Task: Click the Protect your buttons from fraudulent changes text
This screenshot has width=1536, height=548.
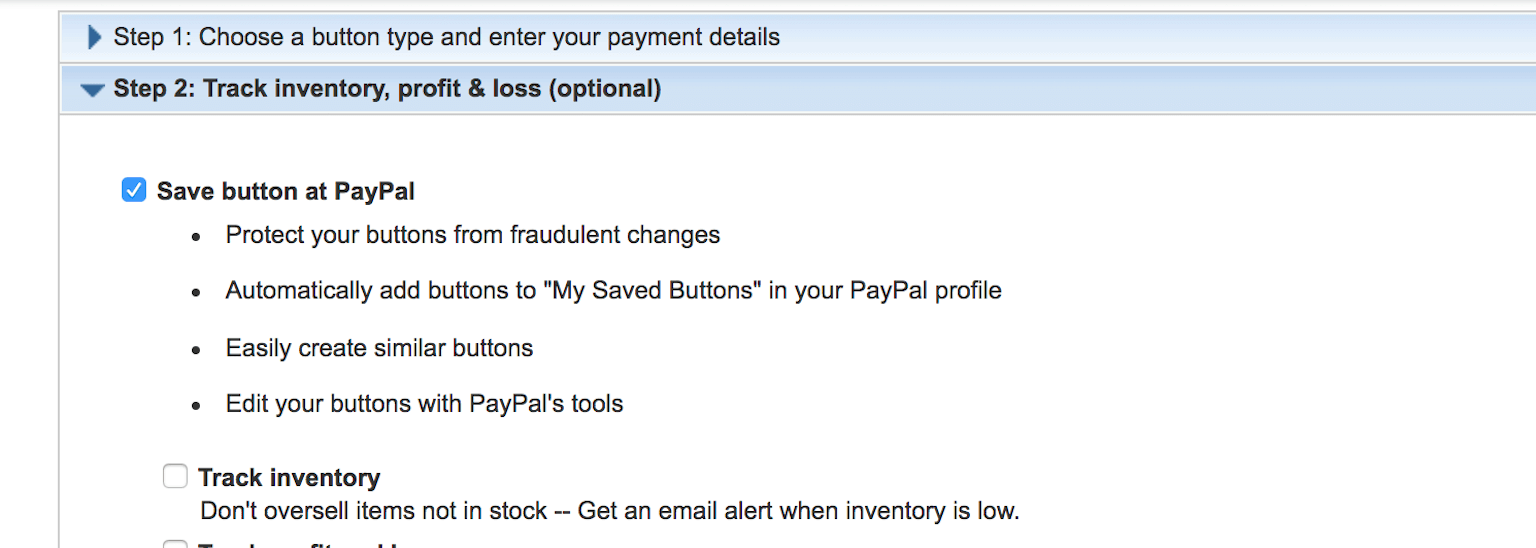Action: (x=473, y=235)
